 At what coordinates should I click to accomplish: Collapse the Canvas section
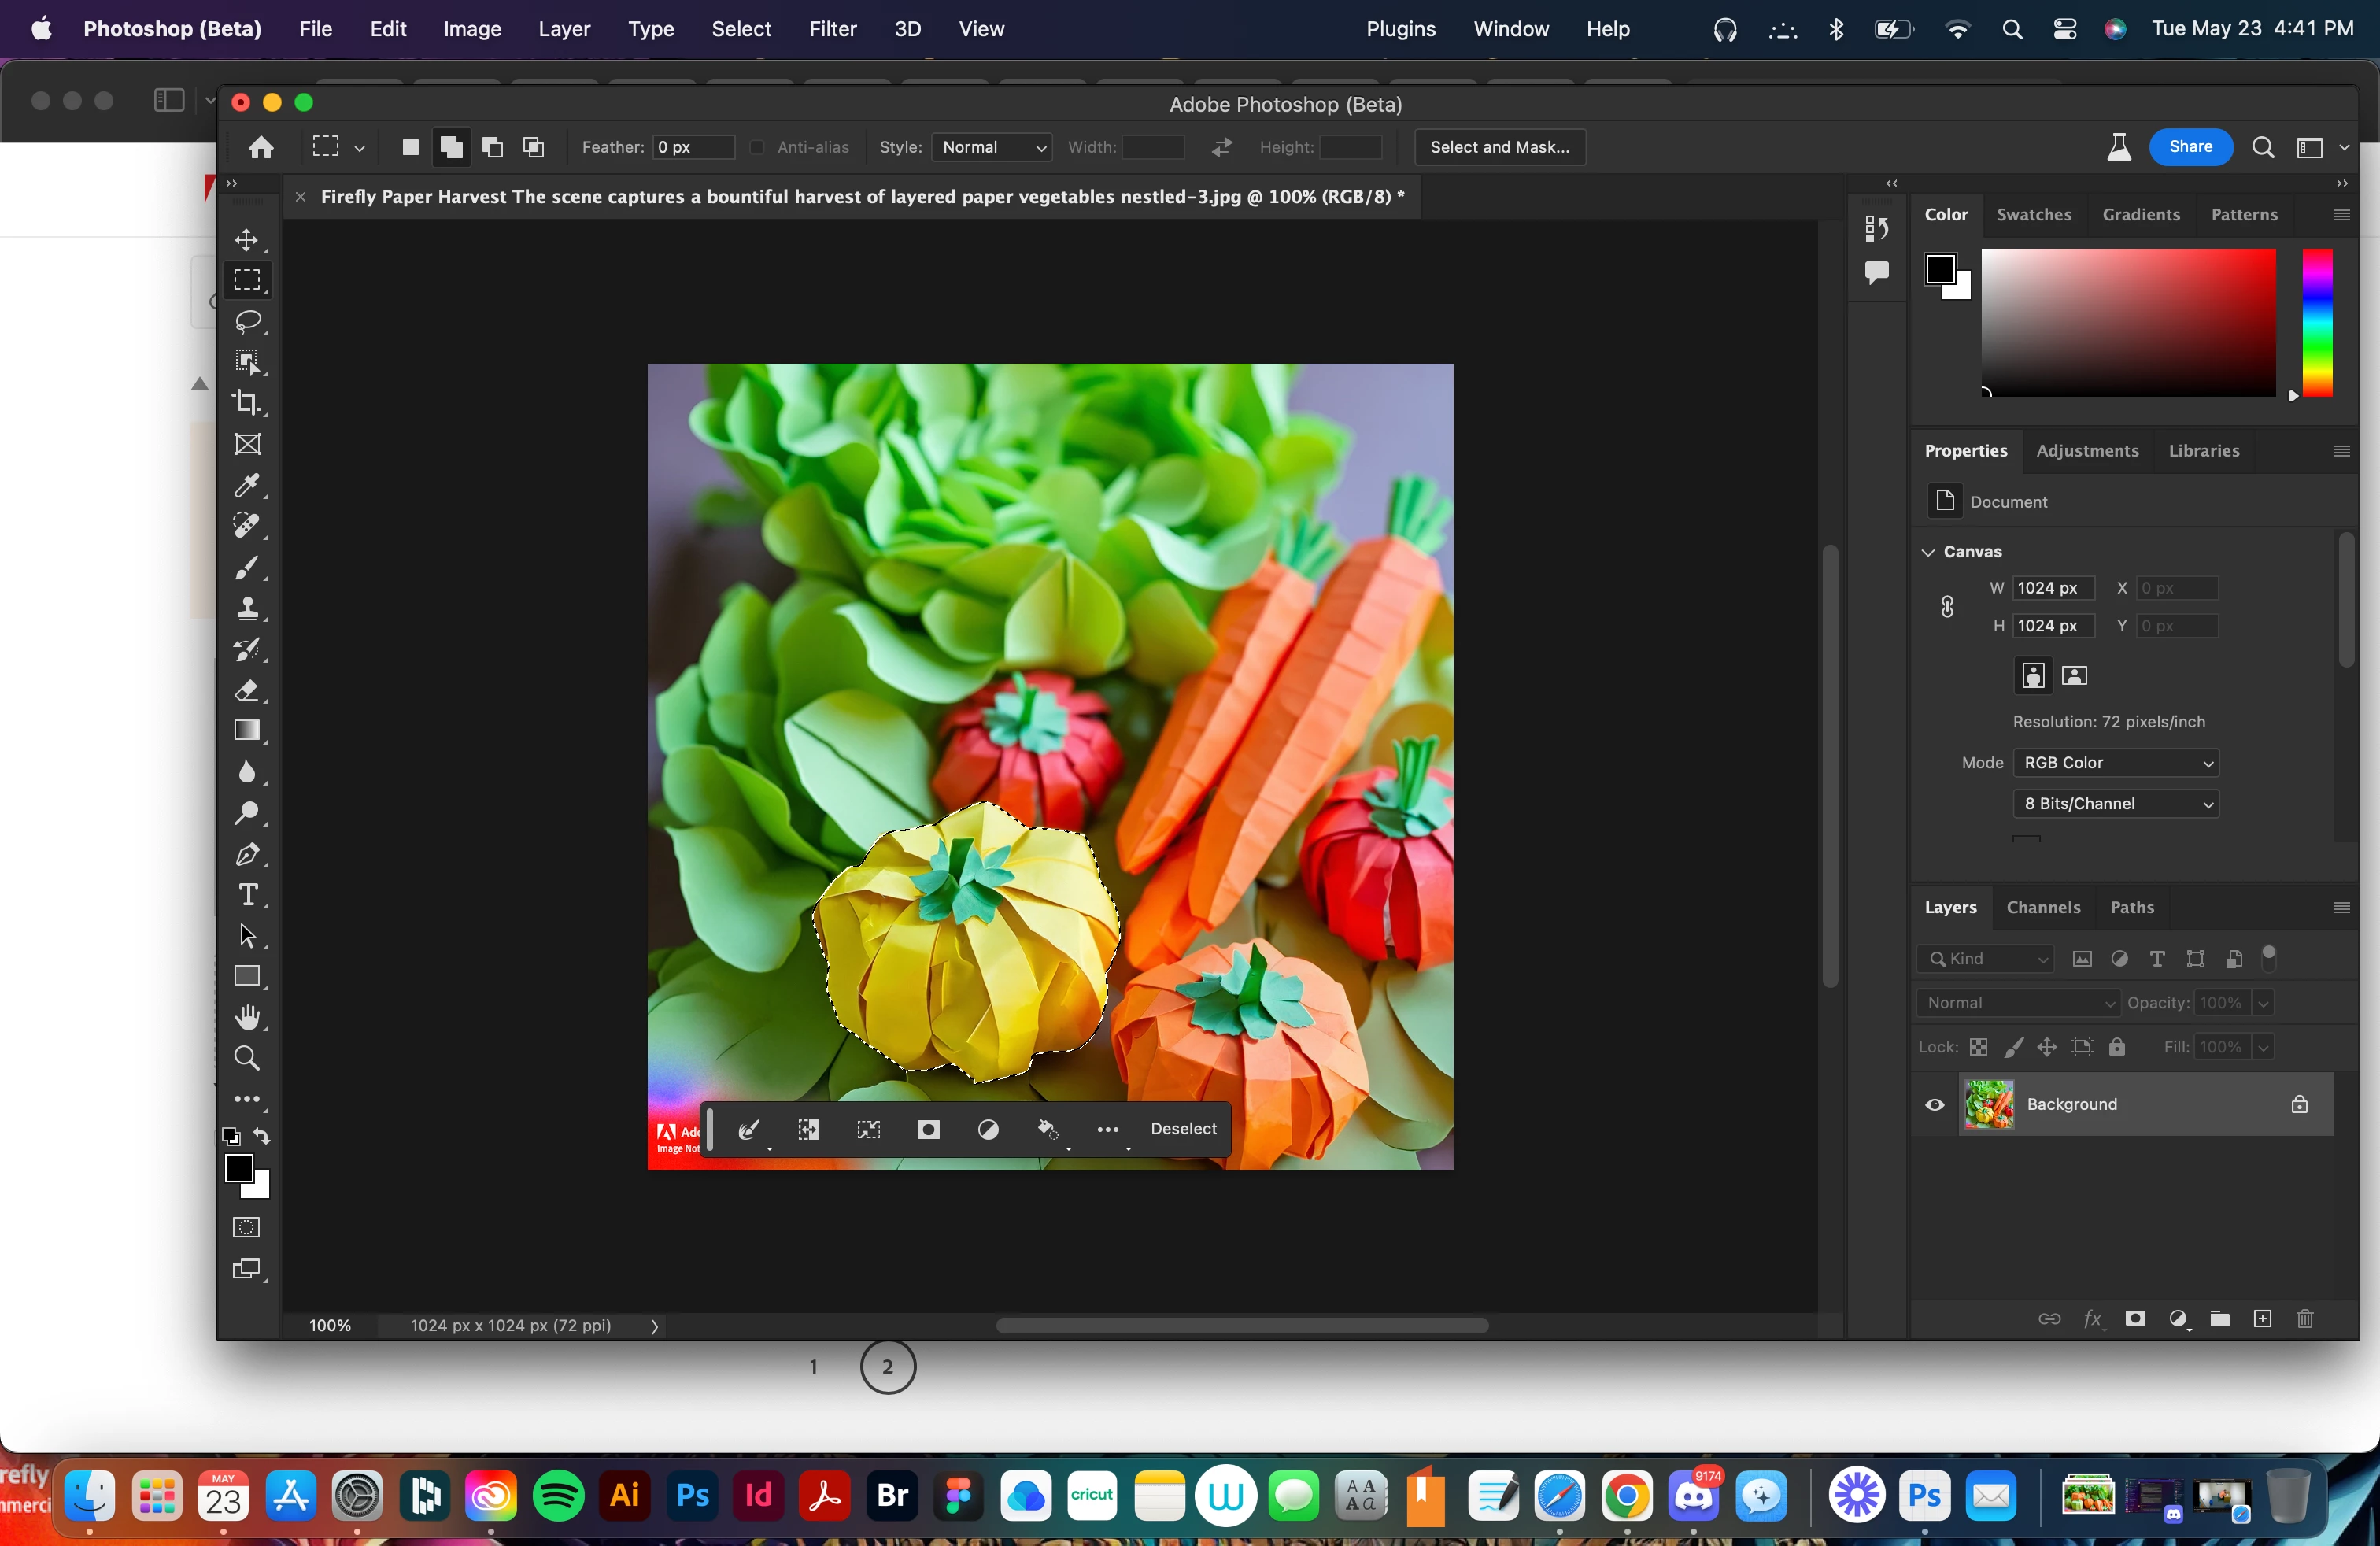[1928, 552]
